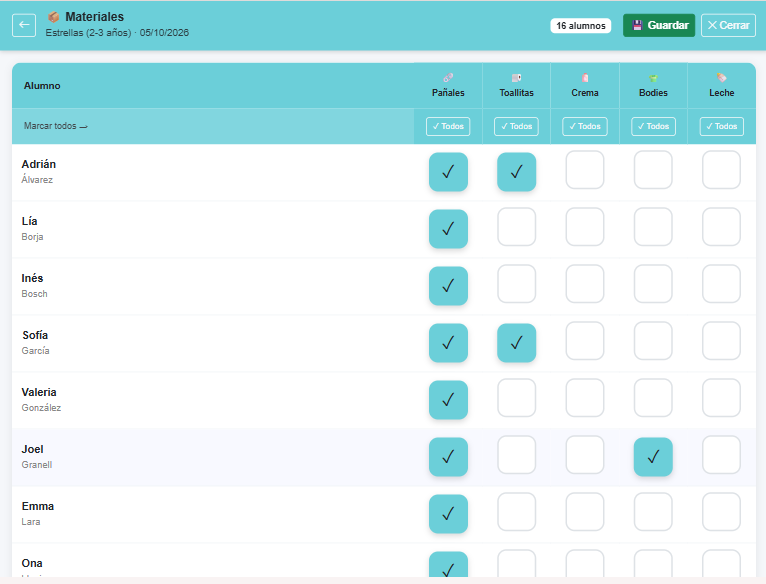This screenshot has height=584, width=766.
Task: Mark all students for Toallitas
Action: click(x=516, y=126)
